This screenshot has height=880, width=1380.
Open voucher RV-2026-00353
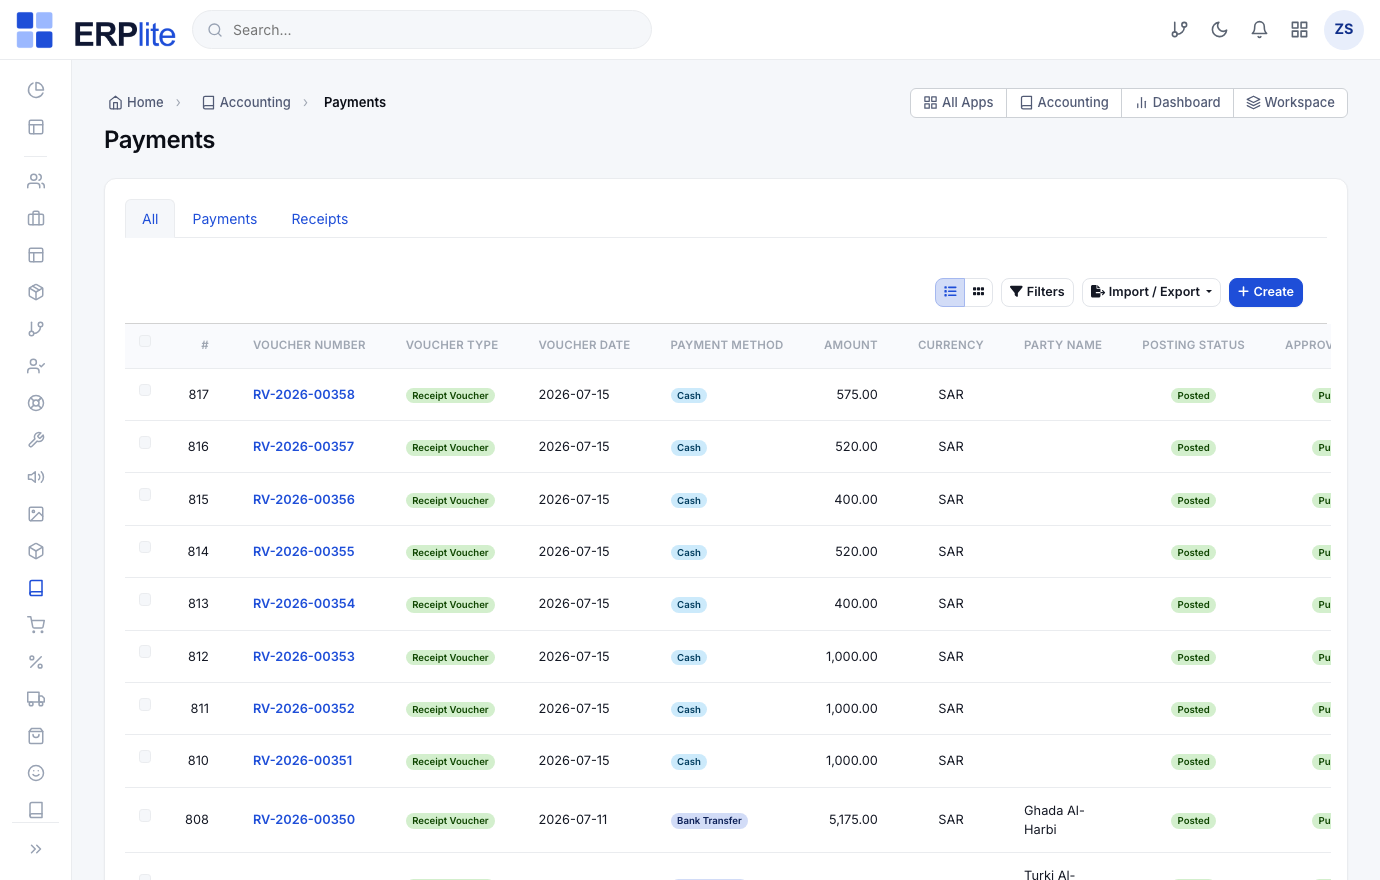[x=304, y=656]
